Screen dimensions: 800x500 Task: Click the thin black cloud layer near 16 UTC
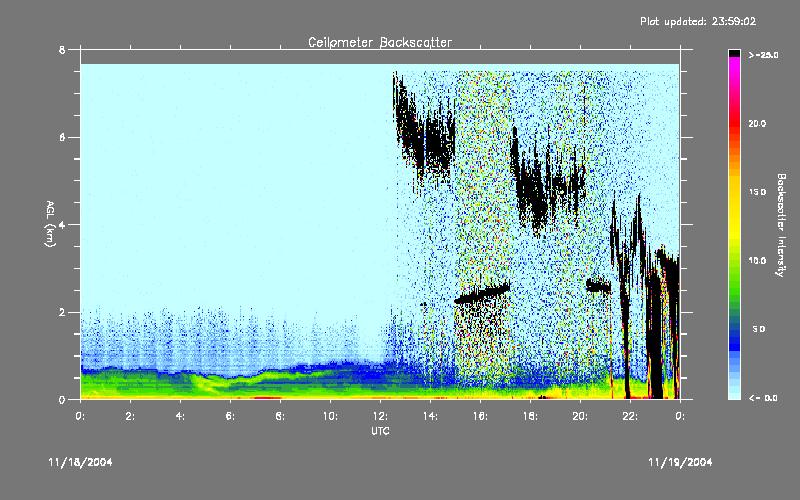(x=482, y=294)
